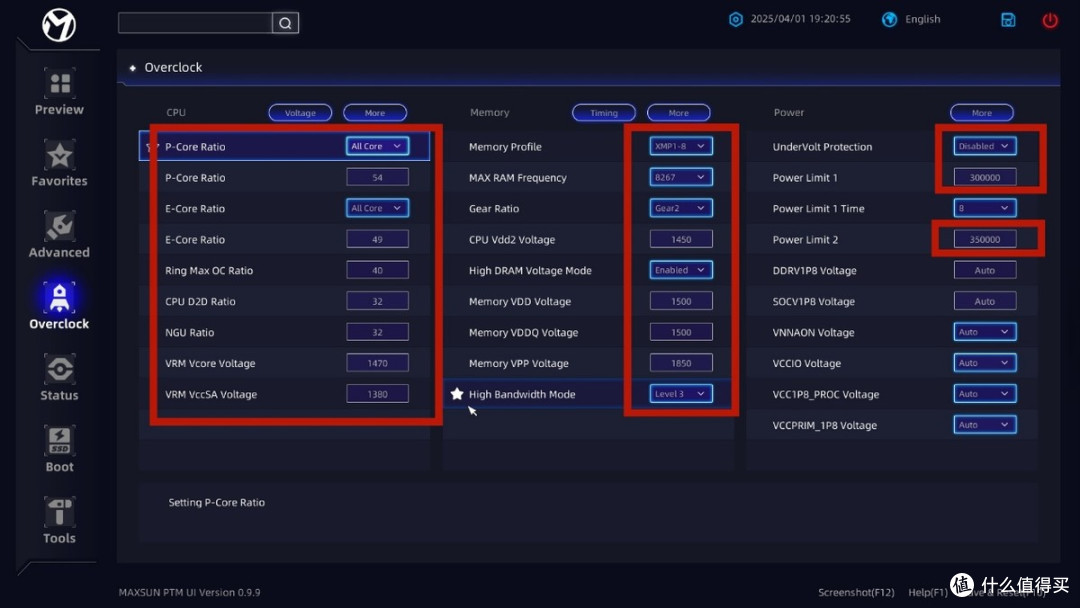This screenshot has height=608, width=1080.
Task: Open P-Core Ratio All Core dropdown
Action: click(x=377, y=146)
